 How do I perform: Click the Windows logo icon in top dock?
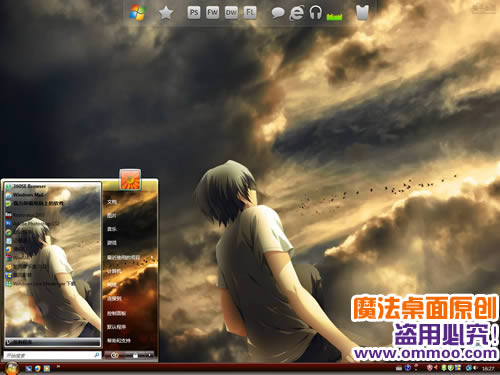[137, 13]
